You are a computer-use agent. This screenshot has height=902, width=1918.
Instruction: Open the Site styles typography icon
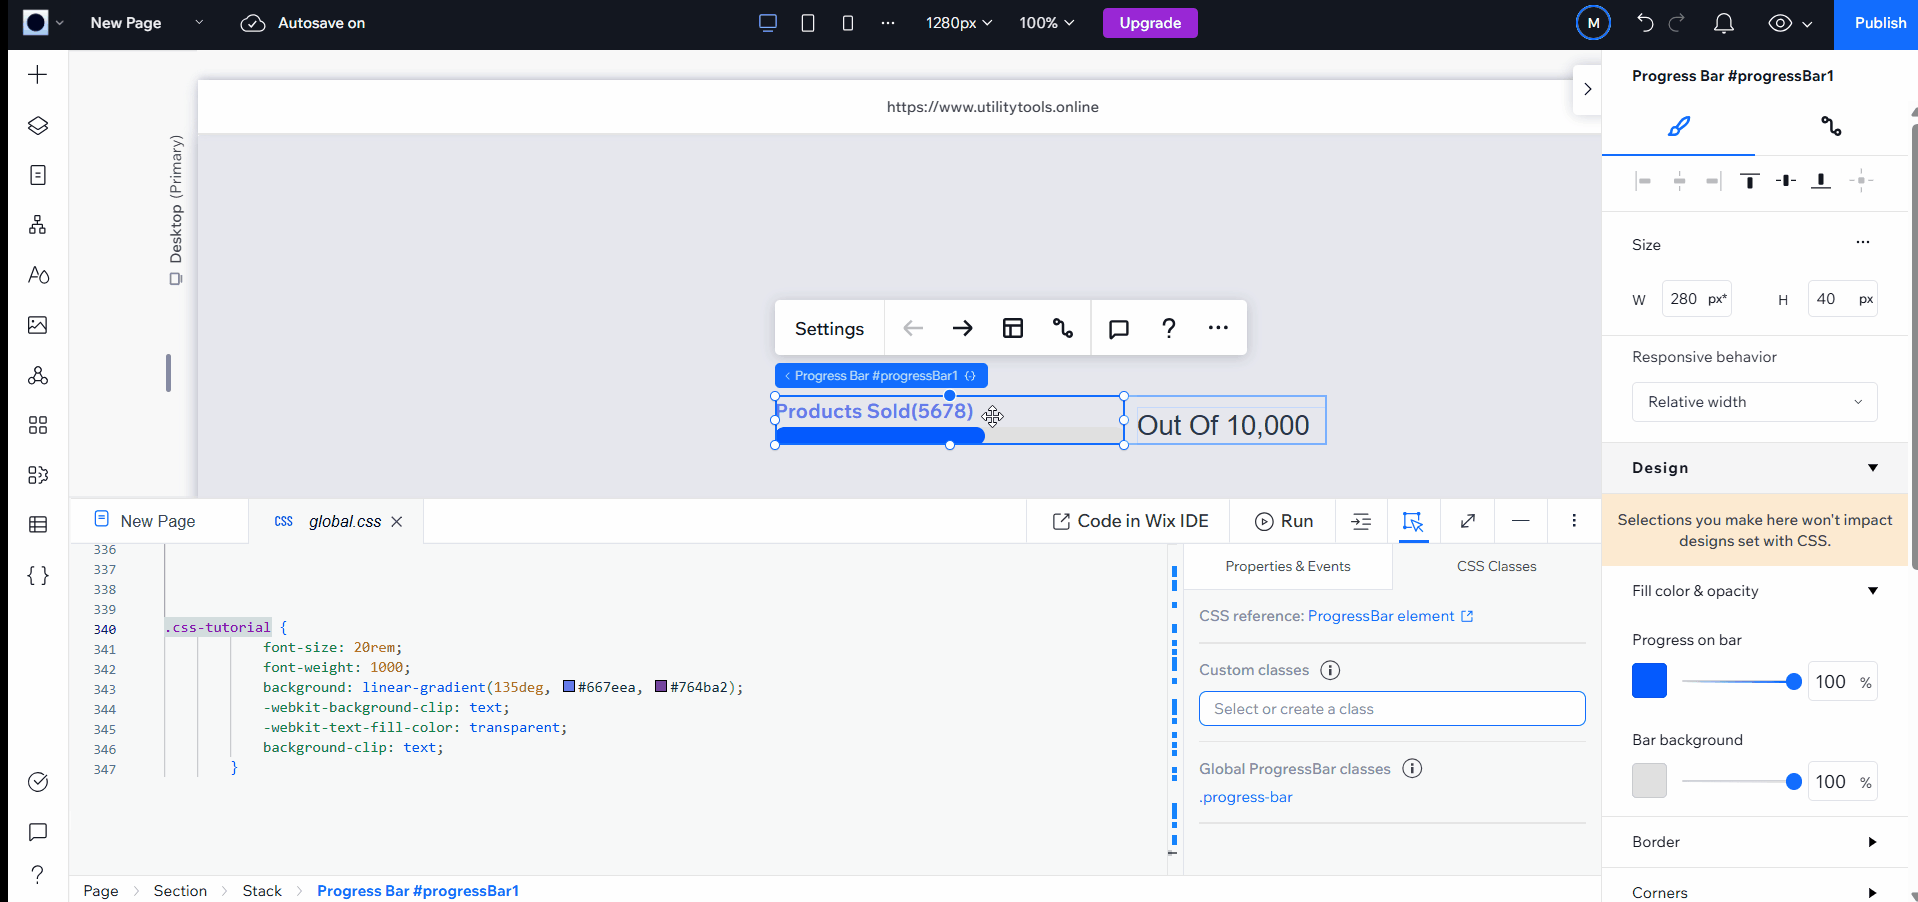point(37,275)
